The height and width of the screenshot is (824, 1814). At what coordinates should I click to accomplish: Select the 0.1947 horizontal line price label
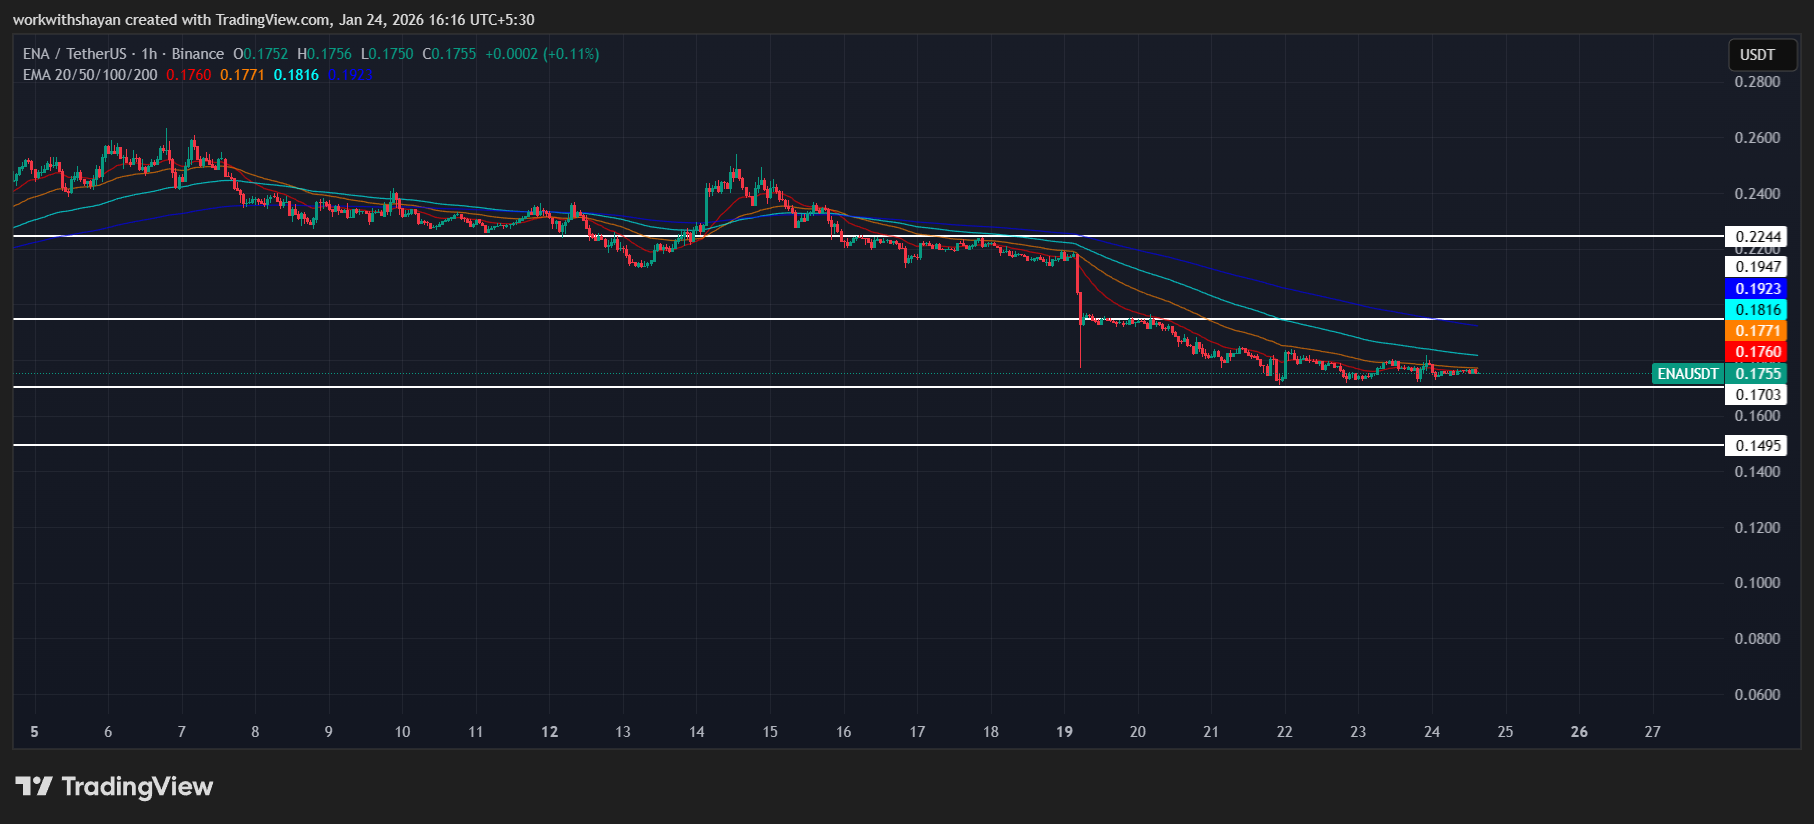(1758, 267)
